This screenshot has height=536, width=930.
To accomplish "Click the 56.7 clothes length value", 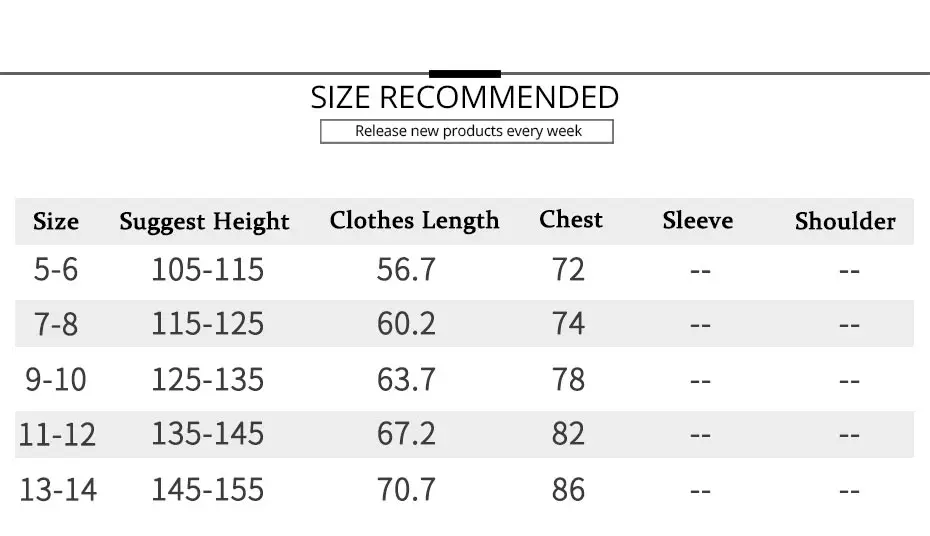I will tap(406, 270).
